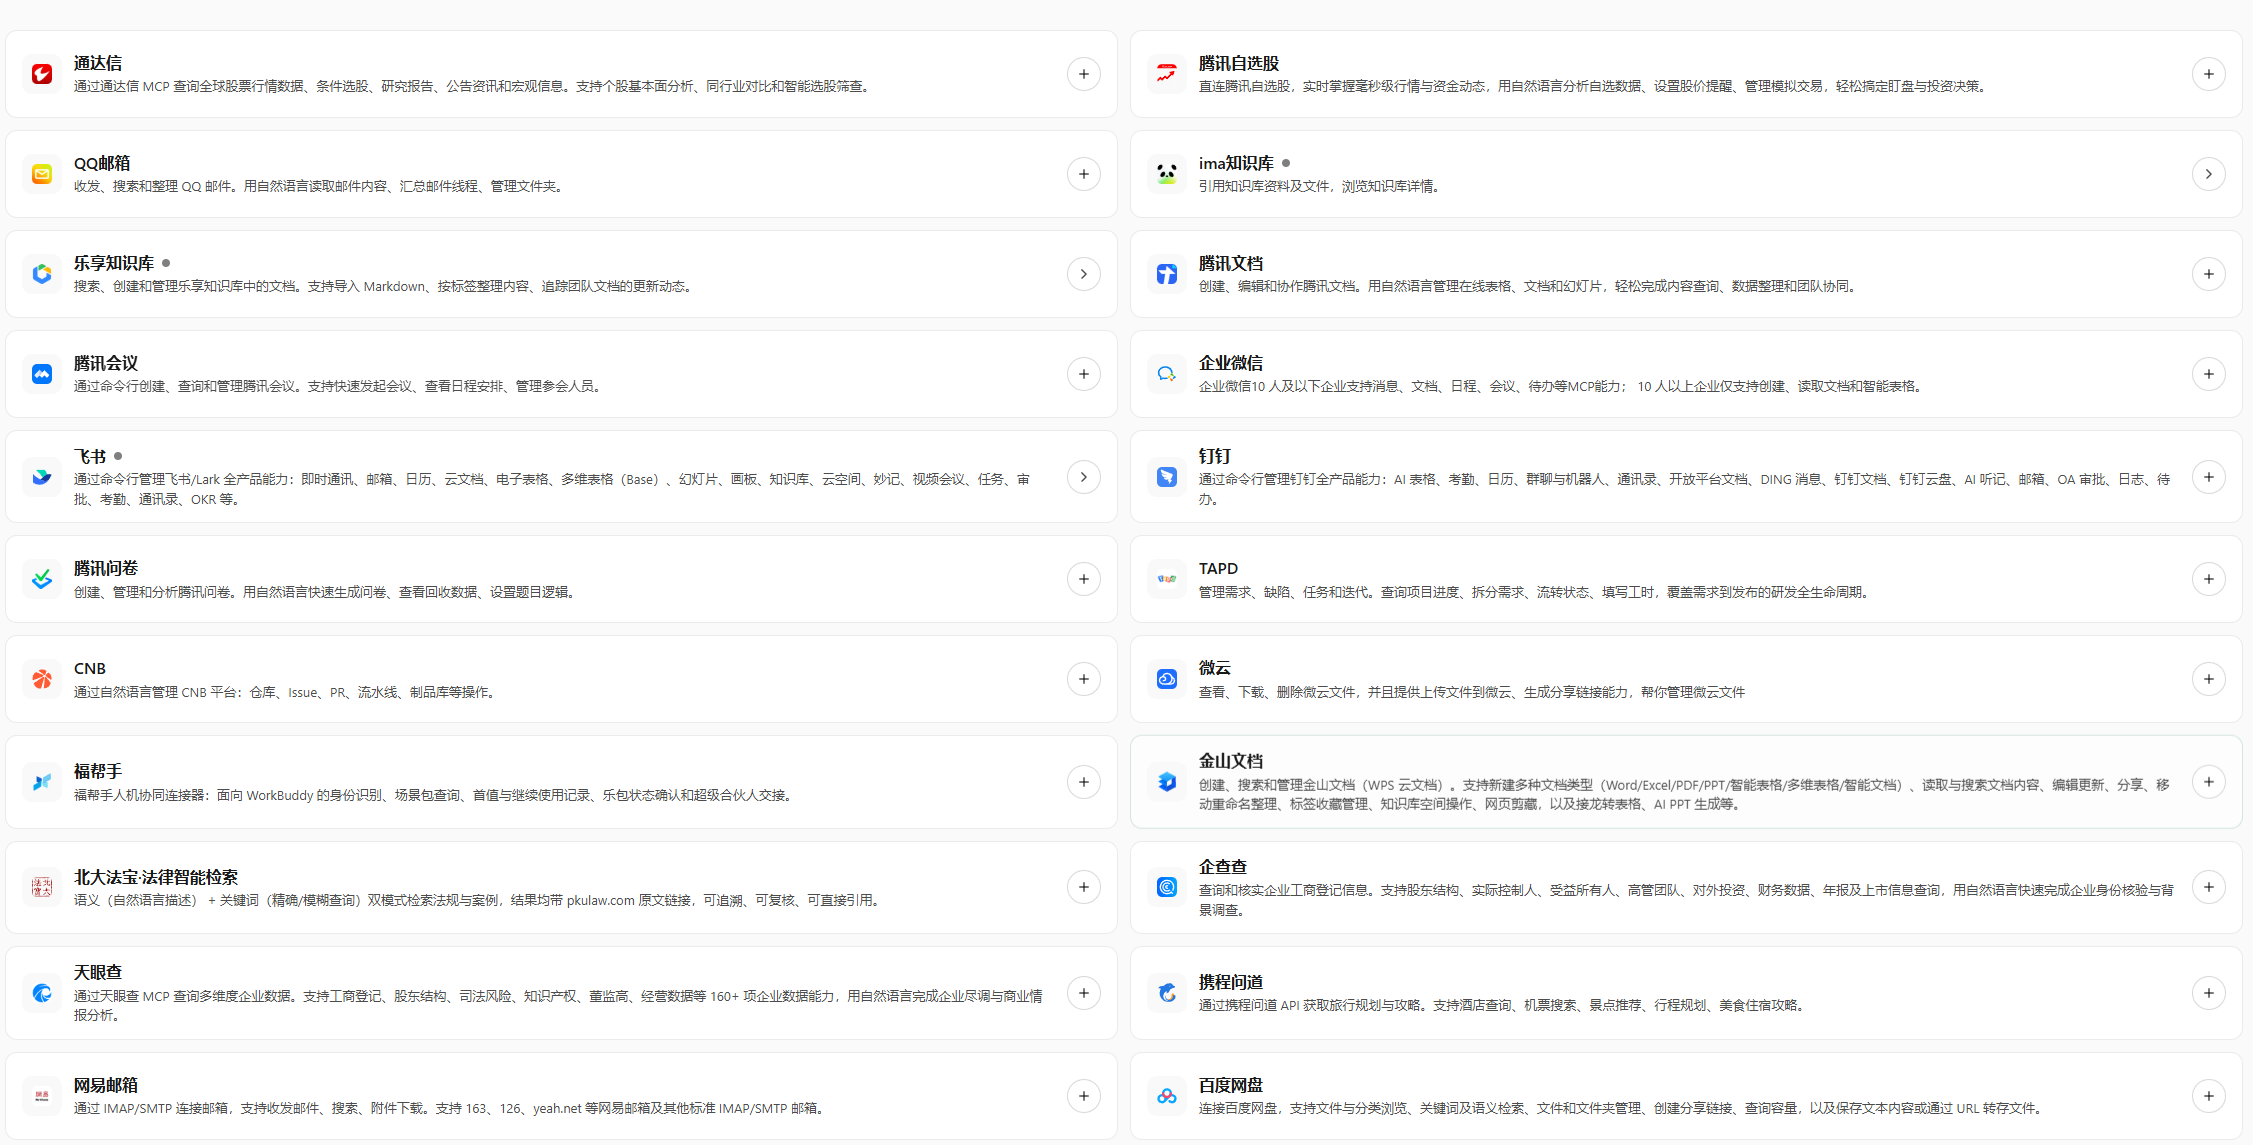2253x1145 pixels.
Task: Click the "北大法宝·法律智能检索" title text
Action: [156, 877]
